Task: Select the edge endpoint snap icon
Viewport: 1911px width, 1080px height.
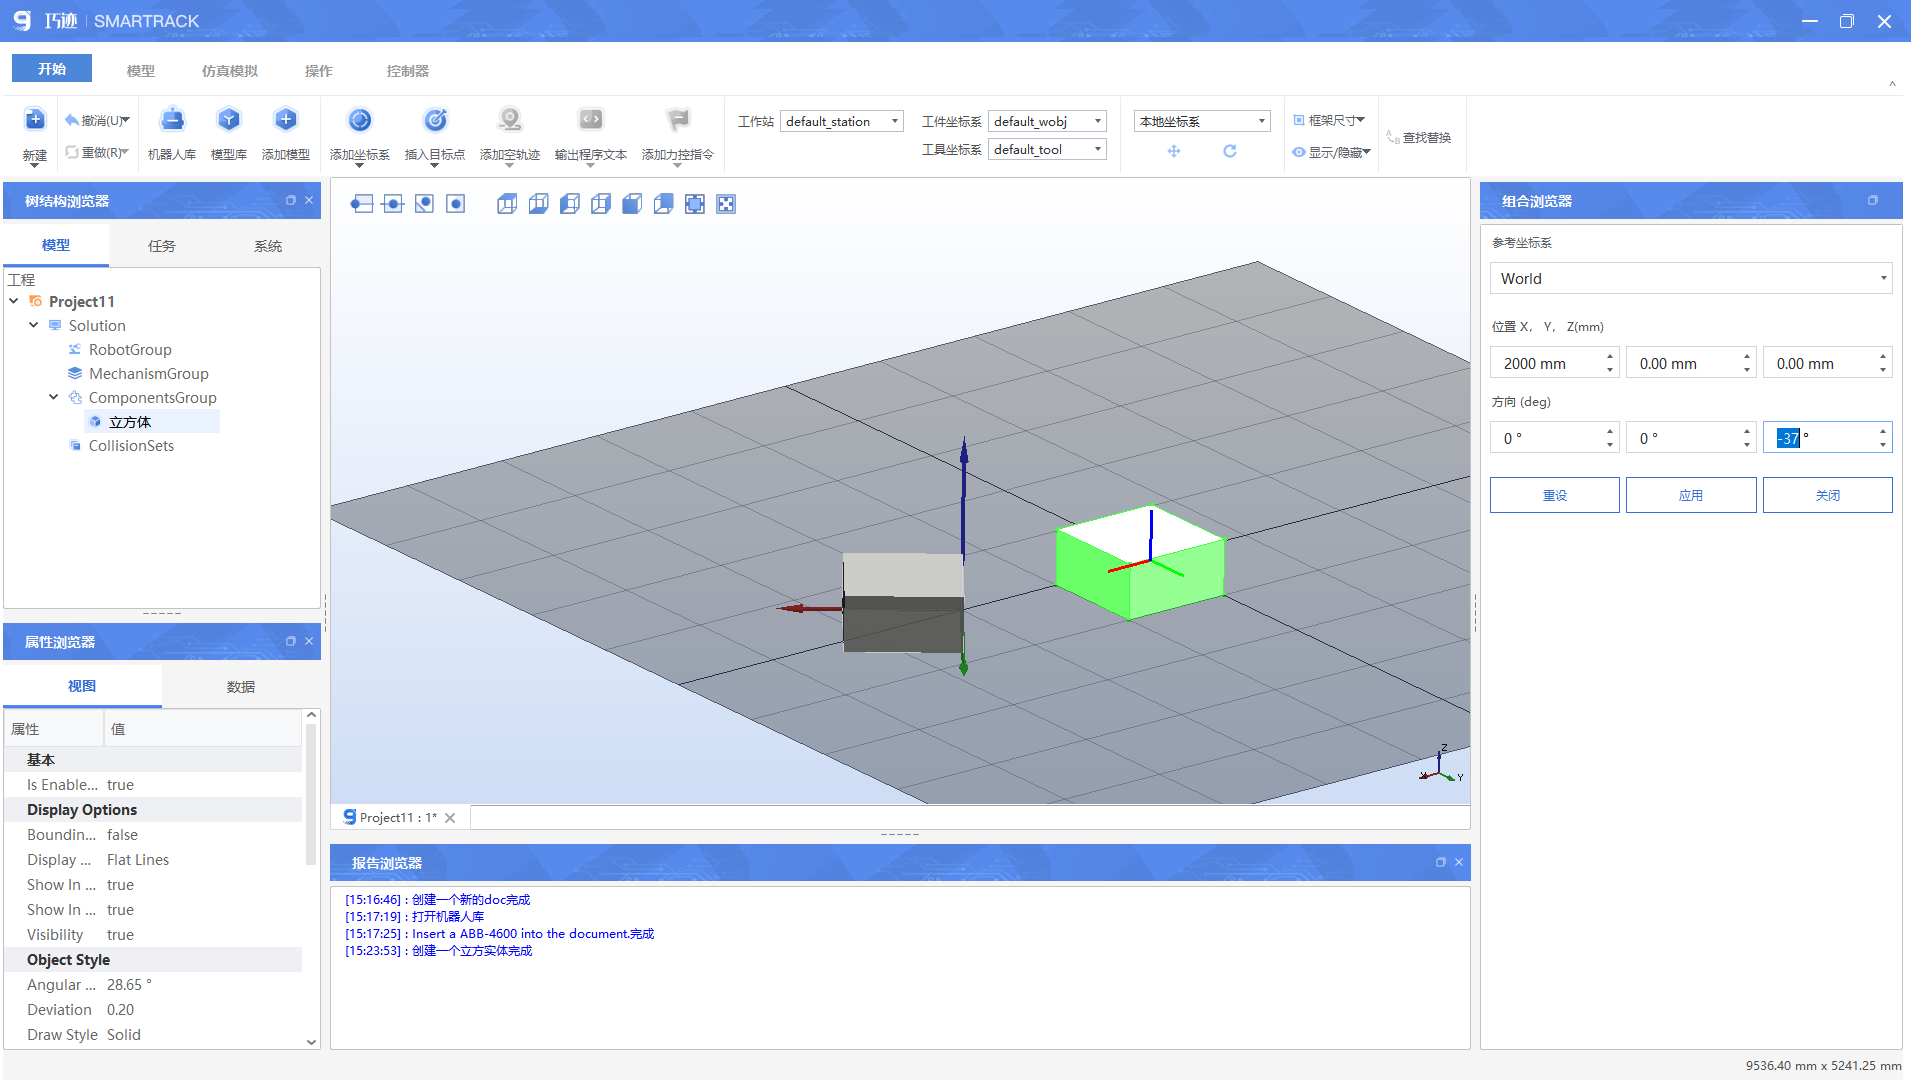Action: pos(362,204)
